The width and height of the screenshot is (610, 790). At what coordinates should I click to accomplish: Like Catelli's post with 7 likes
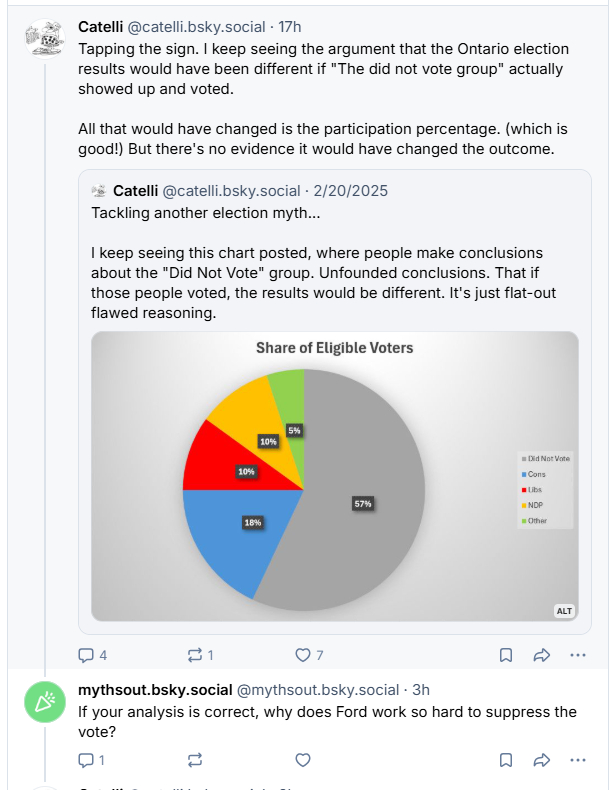point(304,656)
